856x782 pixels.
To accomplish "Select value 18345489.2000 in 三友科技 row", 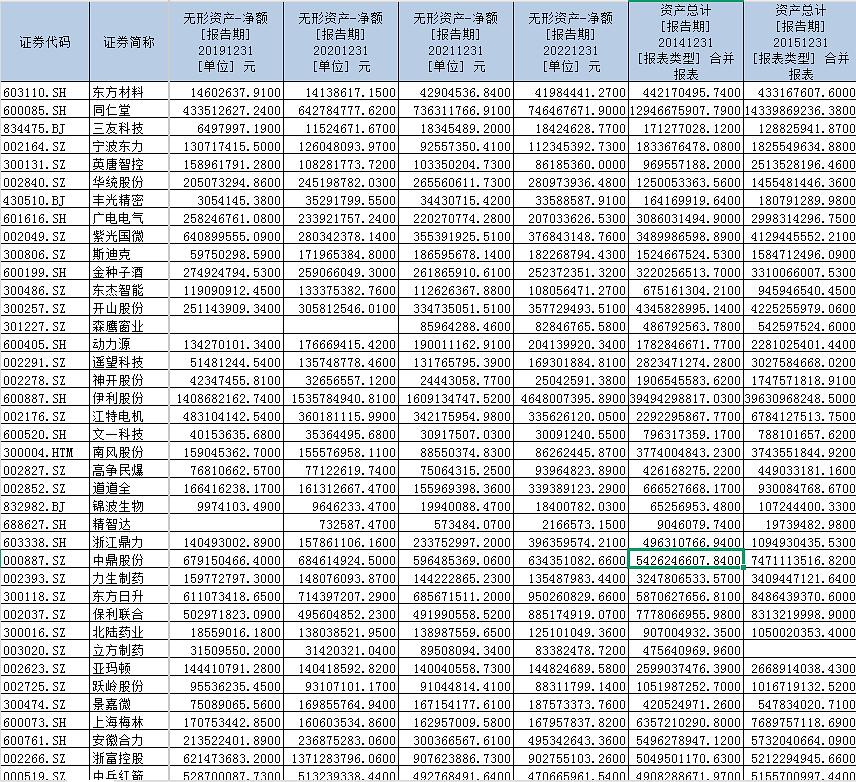I will [456, 128].
